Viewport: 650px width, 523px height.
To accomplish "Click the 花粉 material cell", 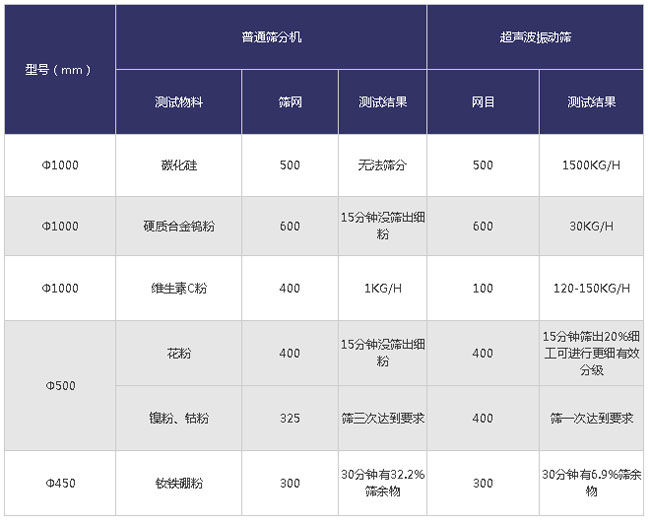I will (x=178, y=353).
